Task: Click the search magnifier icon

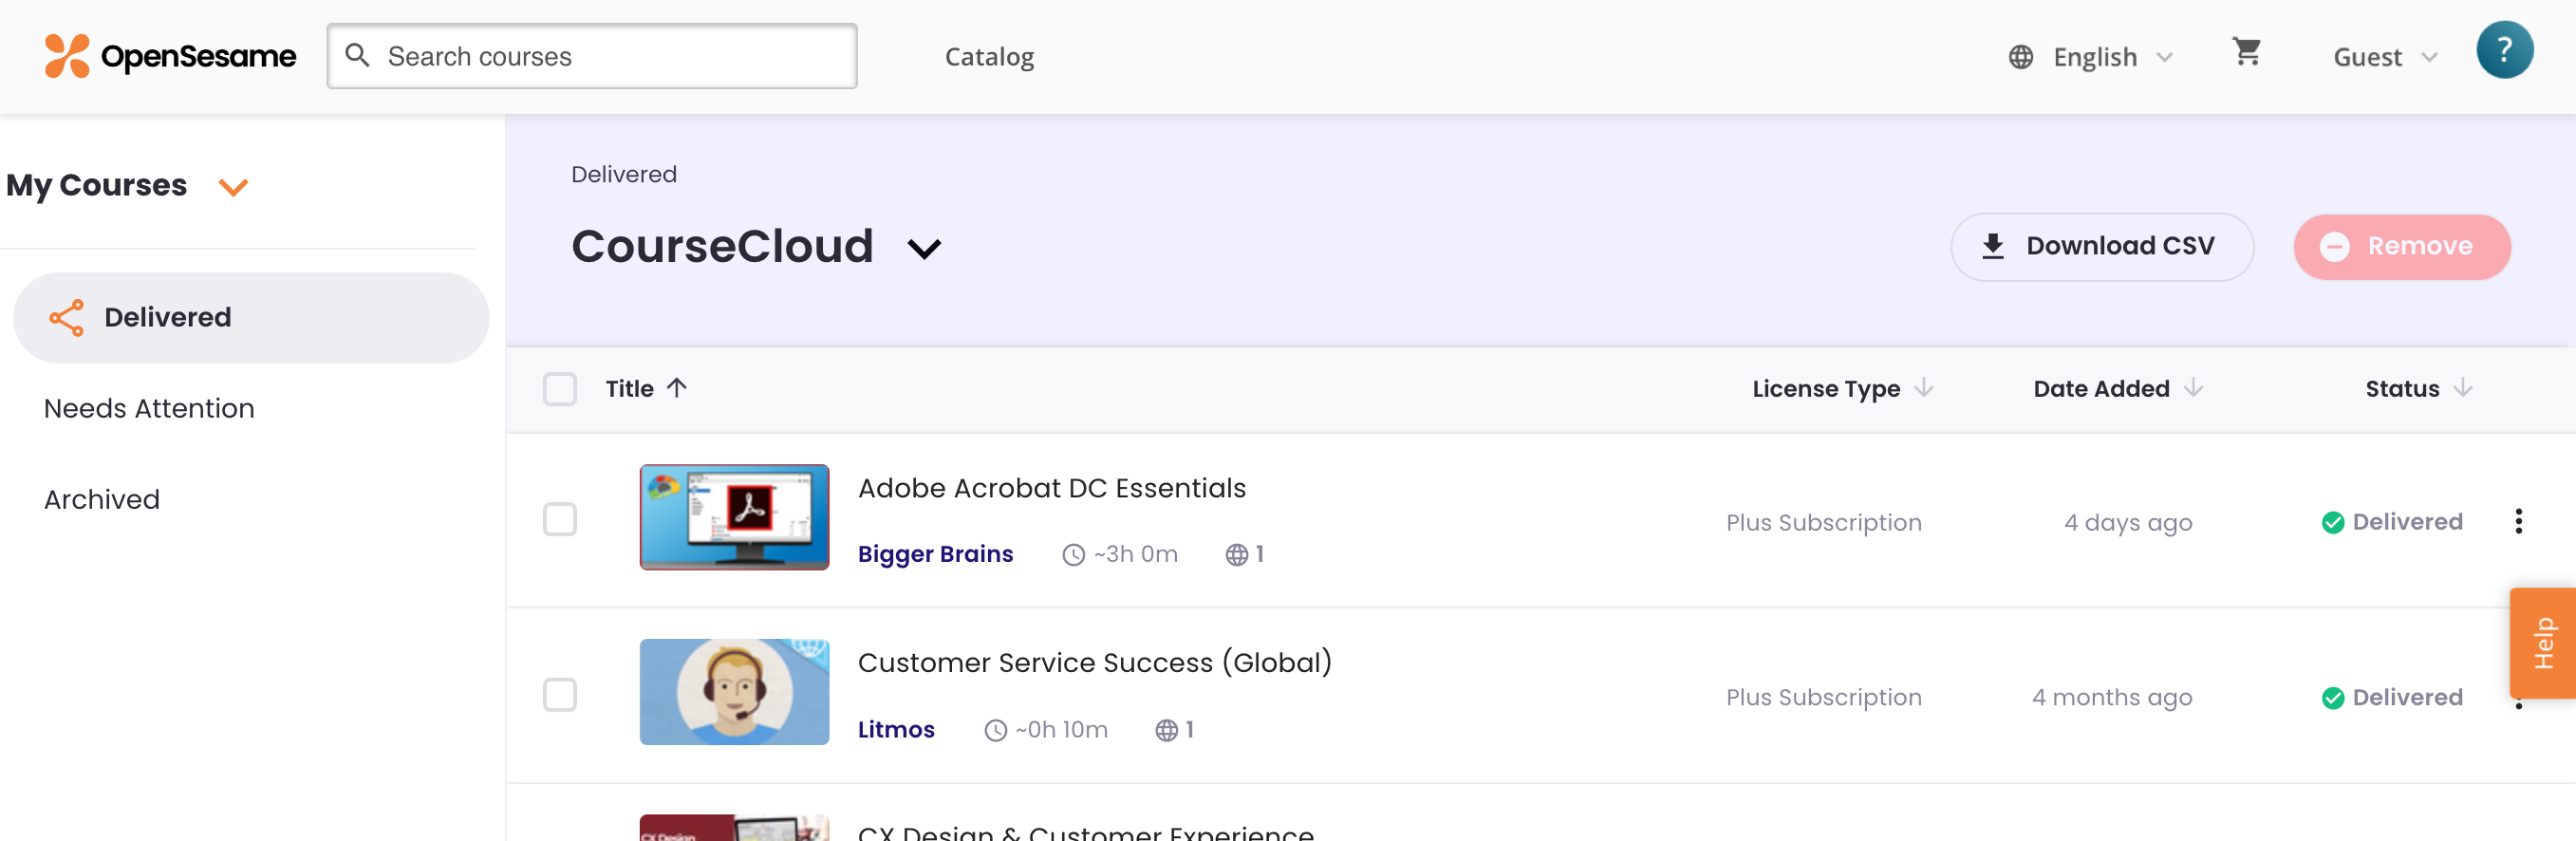Action: [357, 55]
